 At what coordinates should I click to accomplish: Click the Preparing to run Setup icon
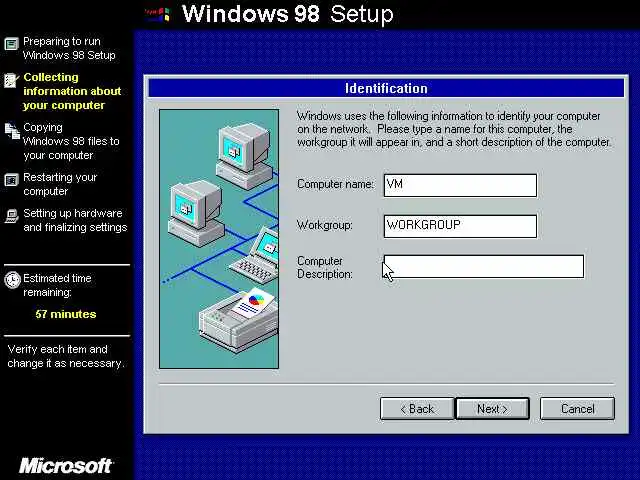[x=11, y=43]
